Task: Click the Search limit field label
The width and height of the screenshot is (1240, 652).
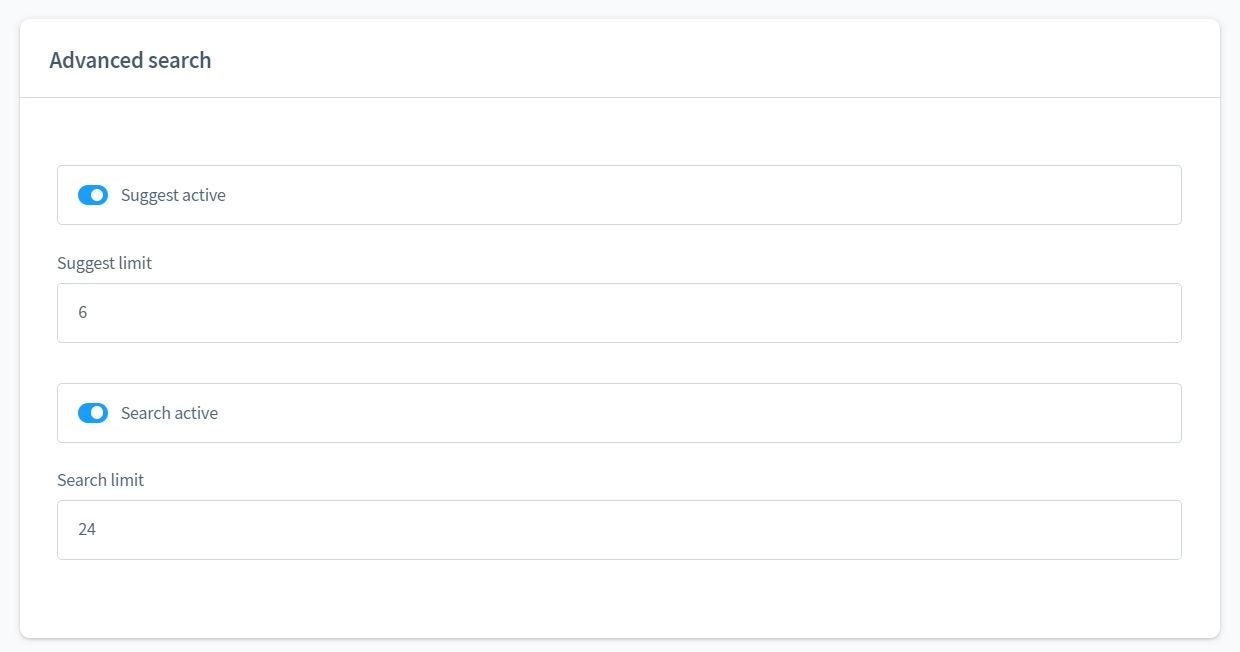Action: pyautogui.click(x=101, y=480)
